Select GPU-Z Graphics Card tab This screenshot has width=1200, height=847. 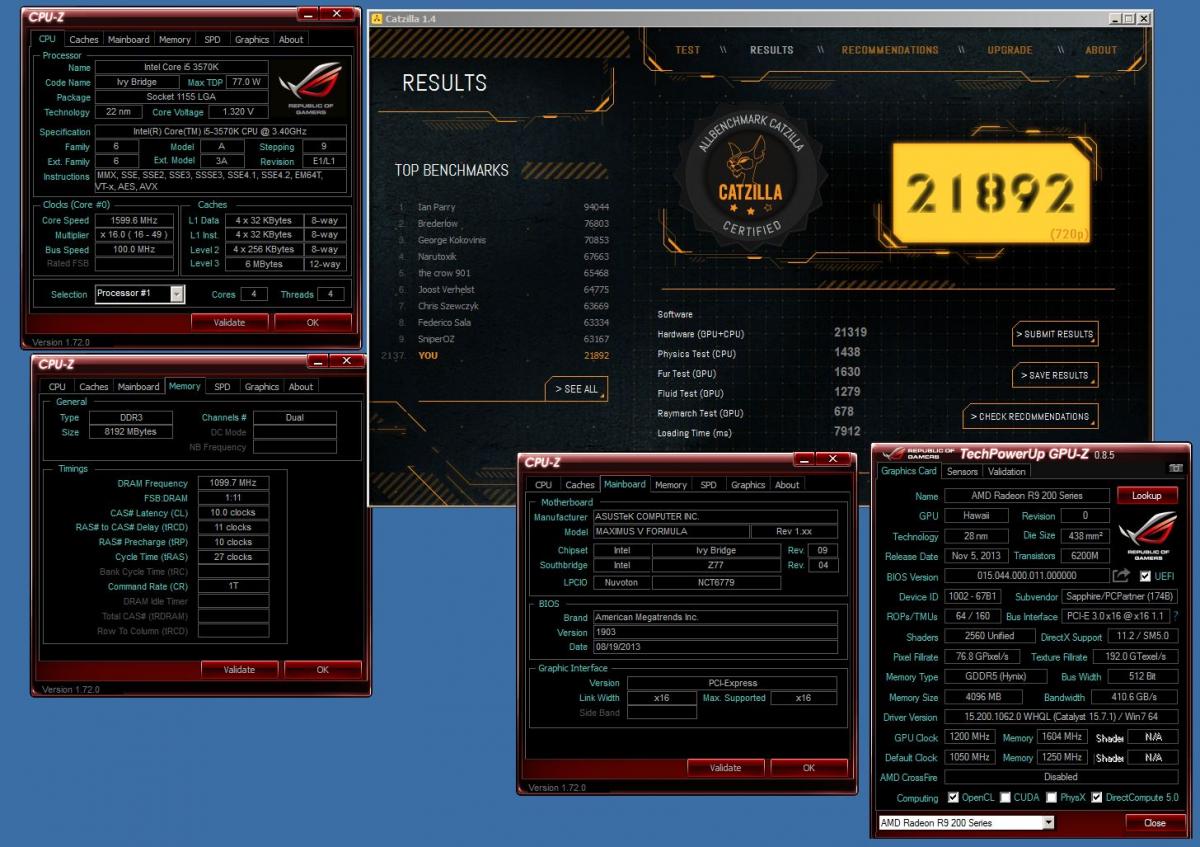pyautogui.click(x=908, y=472)
